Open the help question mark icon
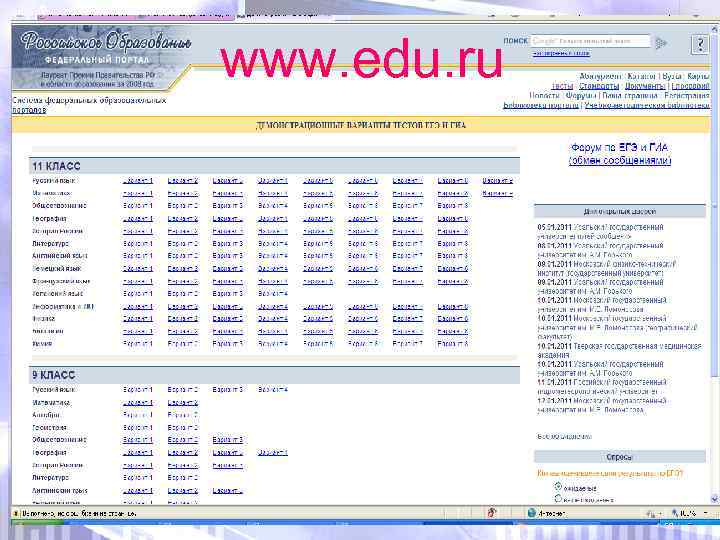The height and width of the screenshot is (540, 720). (700, 45)
